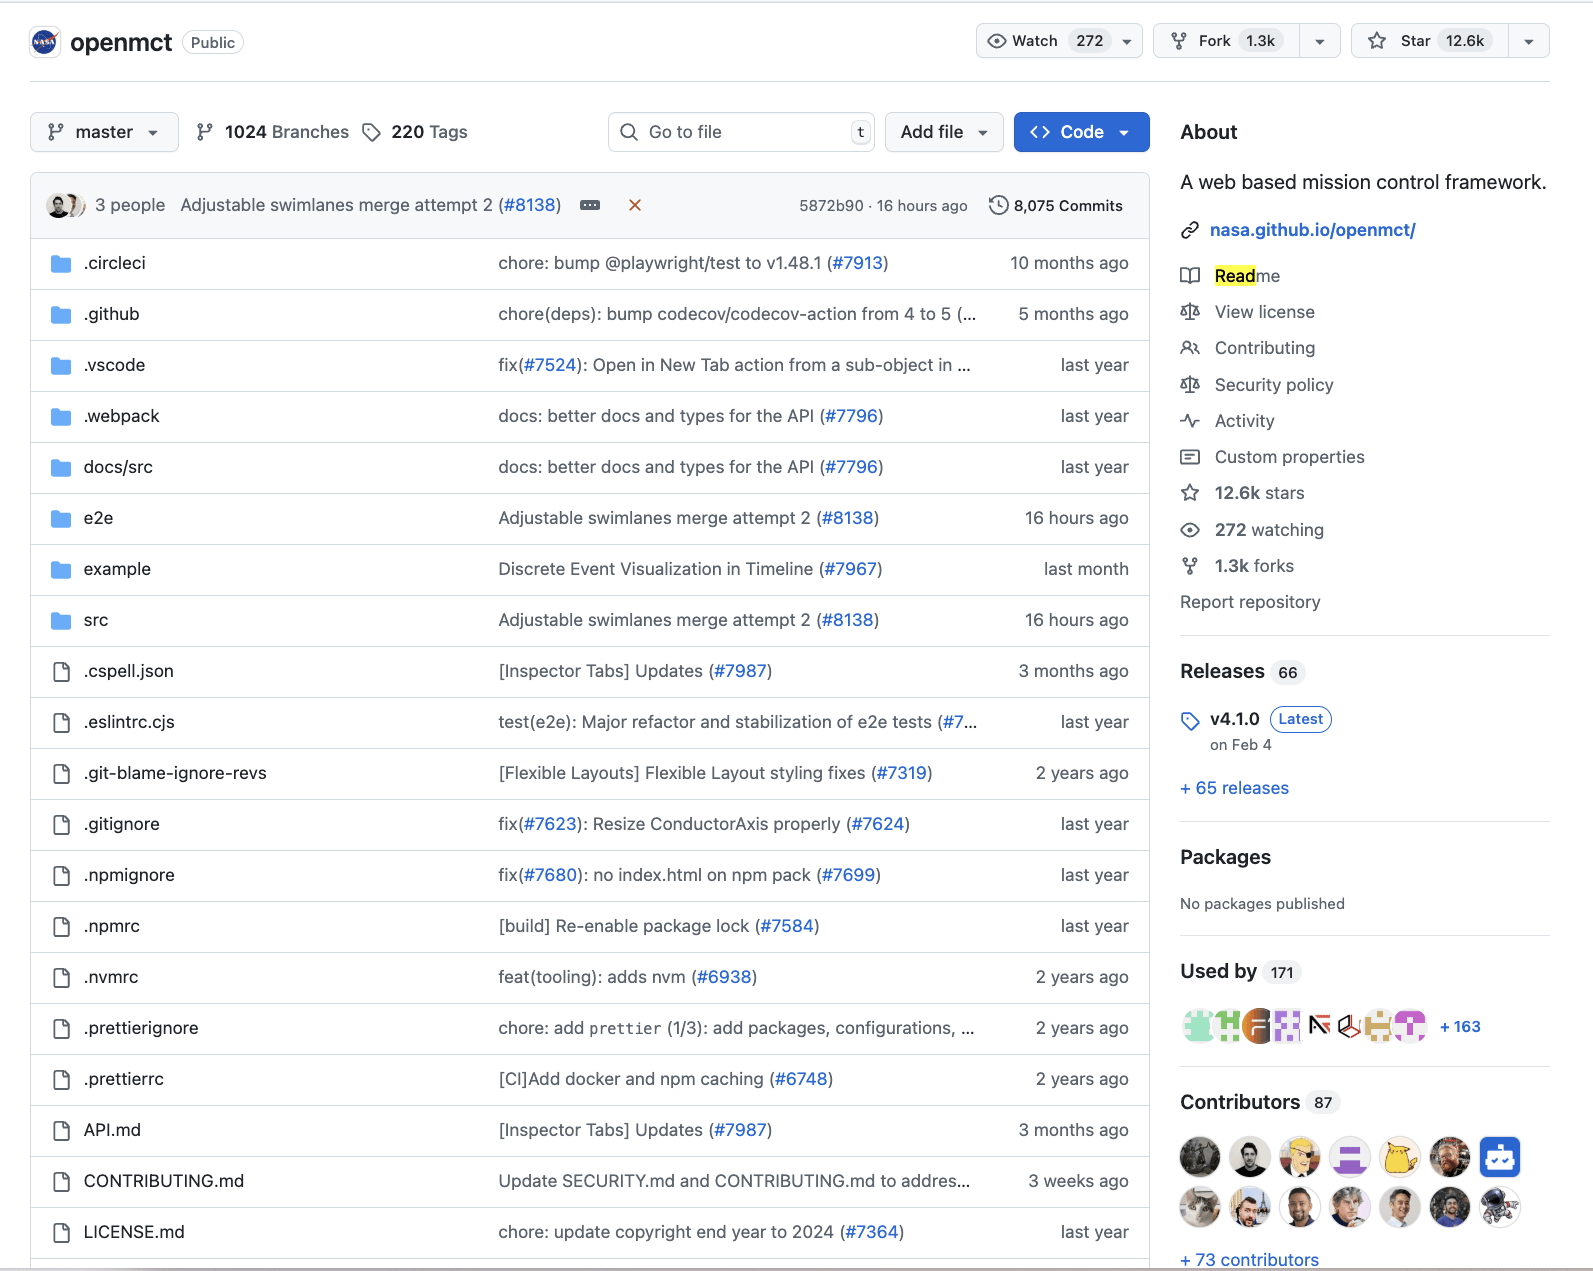Open the .prettierignore file
Viewport: 1593px width, 1271px height.
[141, 1028]
